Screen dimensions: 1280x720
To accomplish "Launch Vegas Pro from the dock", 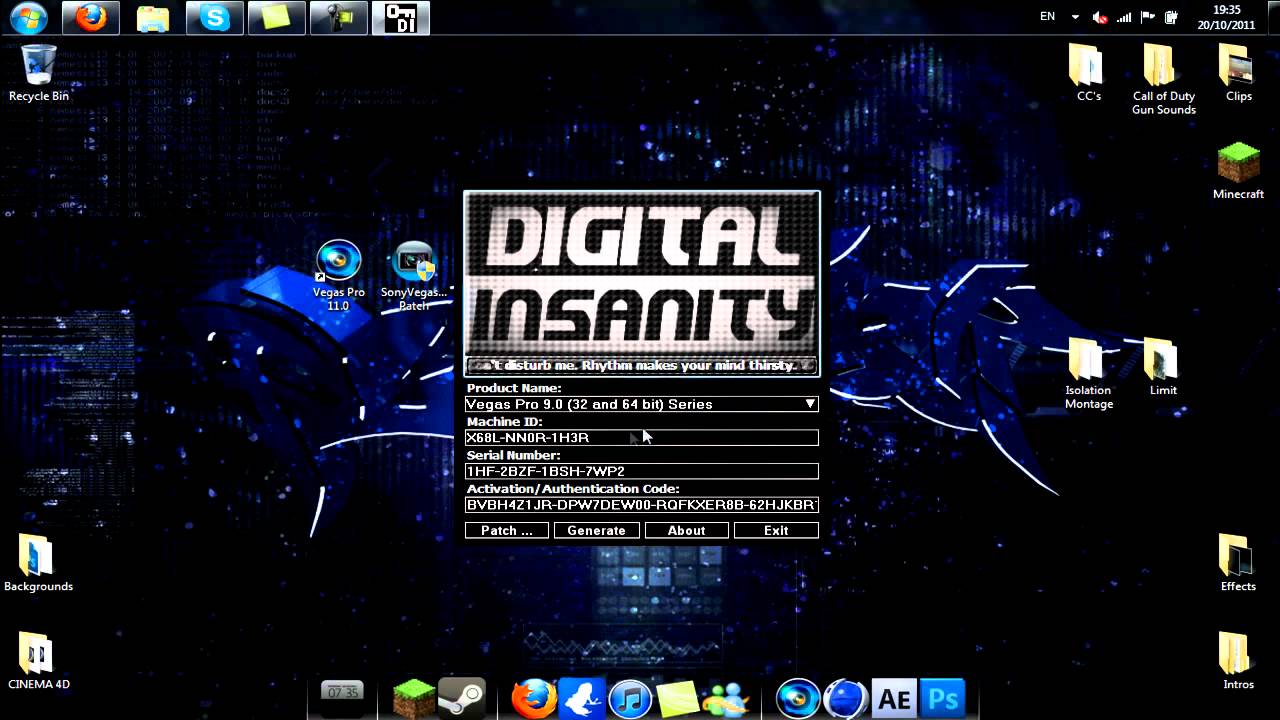I will click(x=798, y=698).
